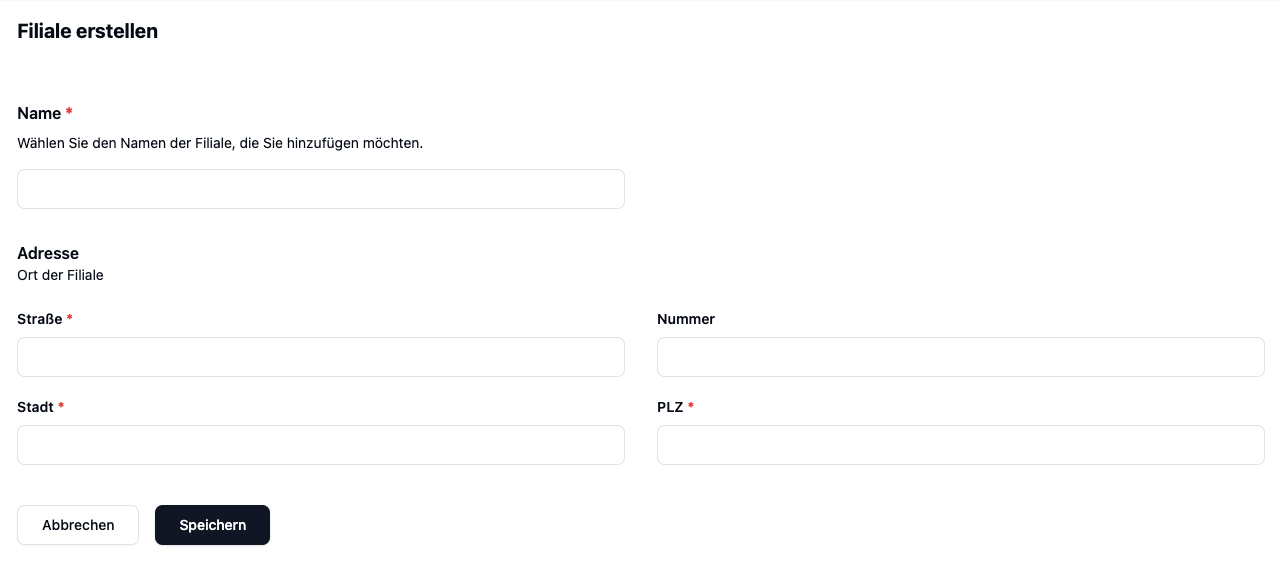This screenshot has width=1283, height=577.
Task: Click the required asterisk next to Straße
Action: [x=70, y=318]
